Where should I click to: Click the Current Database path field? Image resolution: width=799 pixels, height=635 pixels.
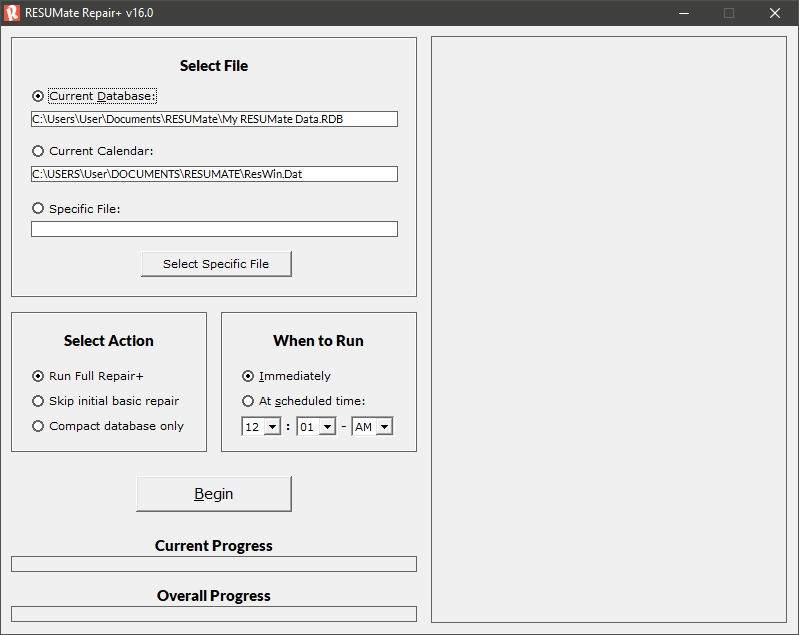click(x=214, y=119)
